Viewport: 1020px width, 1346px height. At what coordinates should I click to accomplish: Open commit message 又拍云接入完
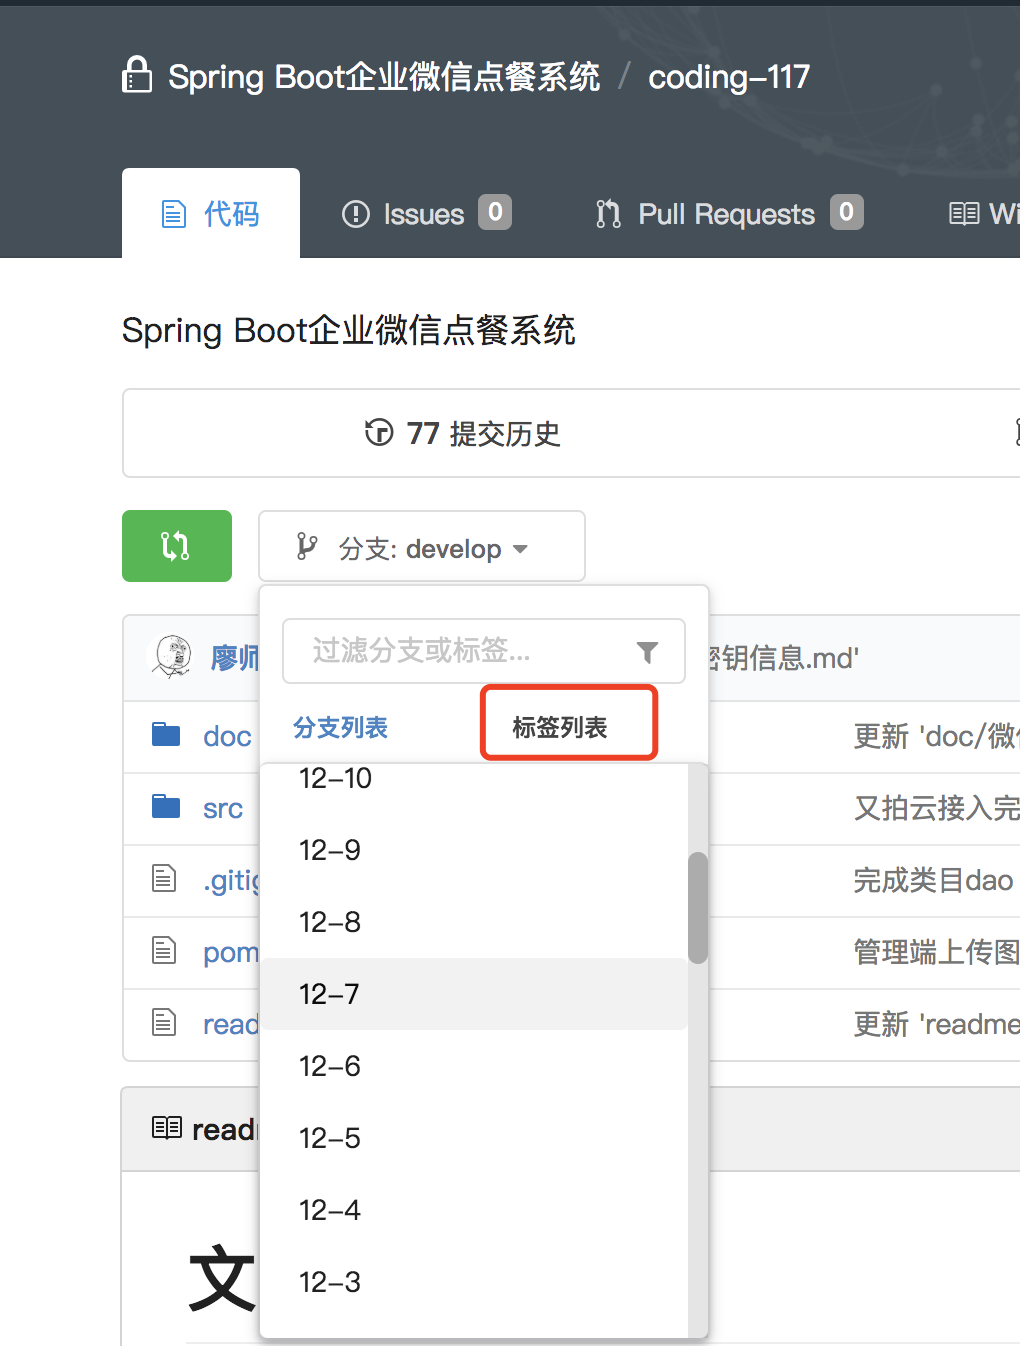(936, 808)
